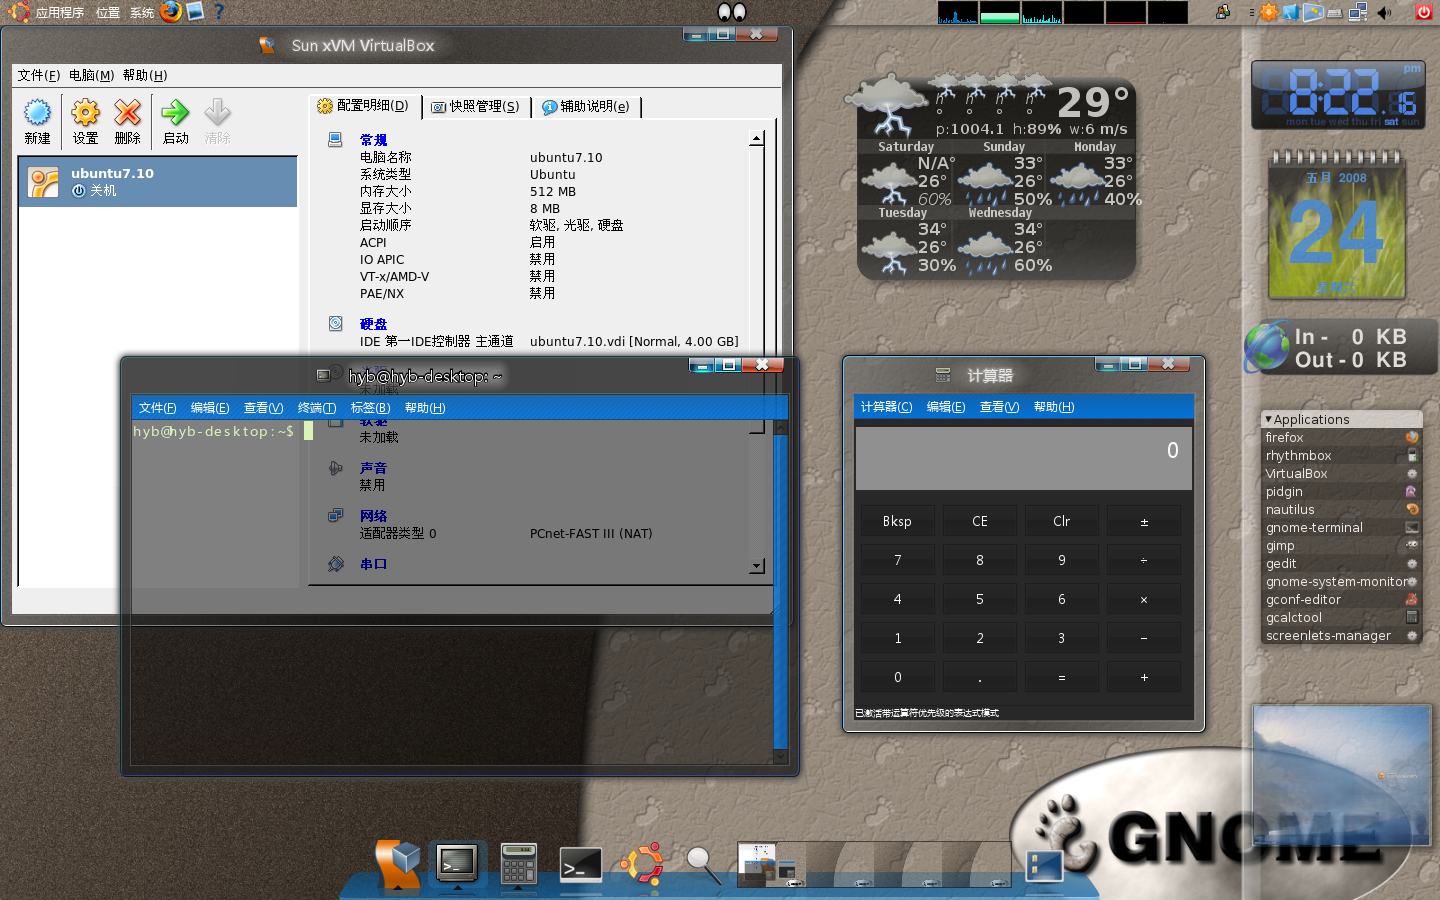This screenshot has width=1440, height=900.
Task: Click the = equals key in calculator
Action: [x=1062, y=677]
